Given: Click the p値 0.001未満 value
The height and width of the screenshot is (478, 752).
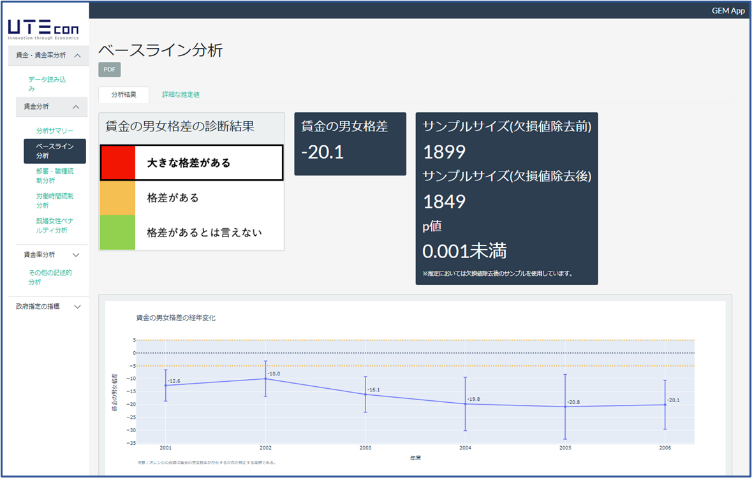Looking at the screenshot, I should pos(464,251).
